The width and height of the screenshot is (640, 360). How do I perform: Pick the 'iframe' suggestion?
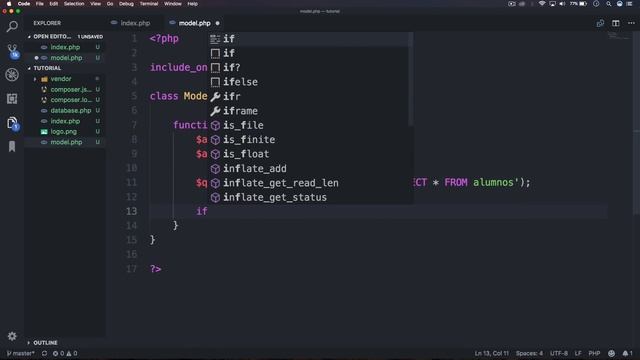(x=310, y=111)
